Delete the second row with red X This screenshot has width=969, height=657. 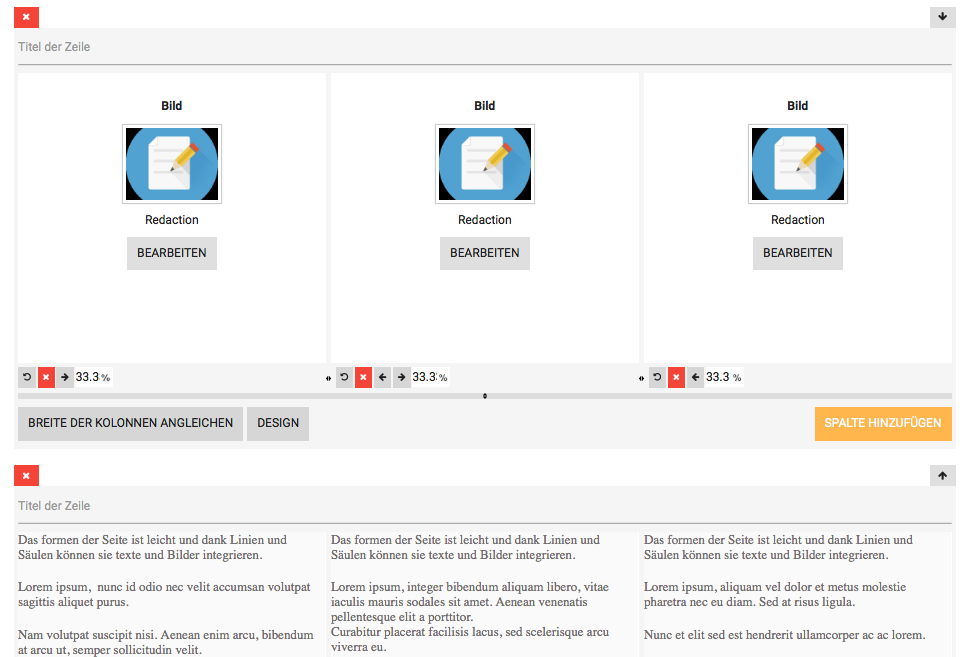(x=26, y=475)
